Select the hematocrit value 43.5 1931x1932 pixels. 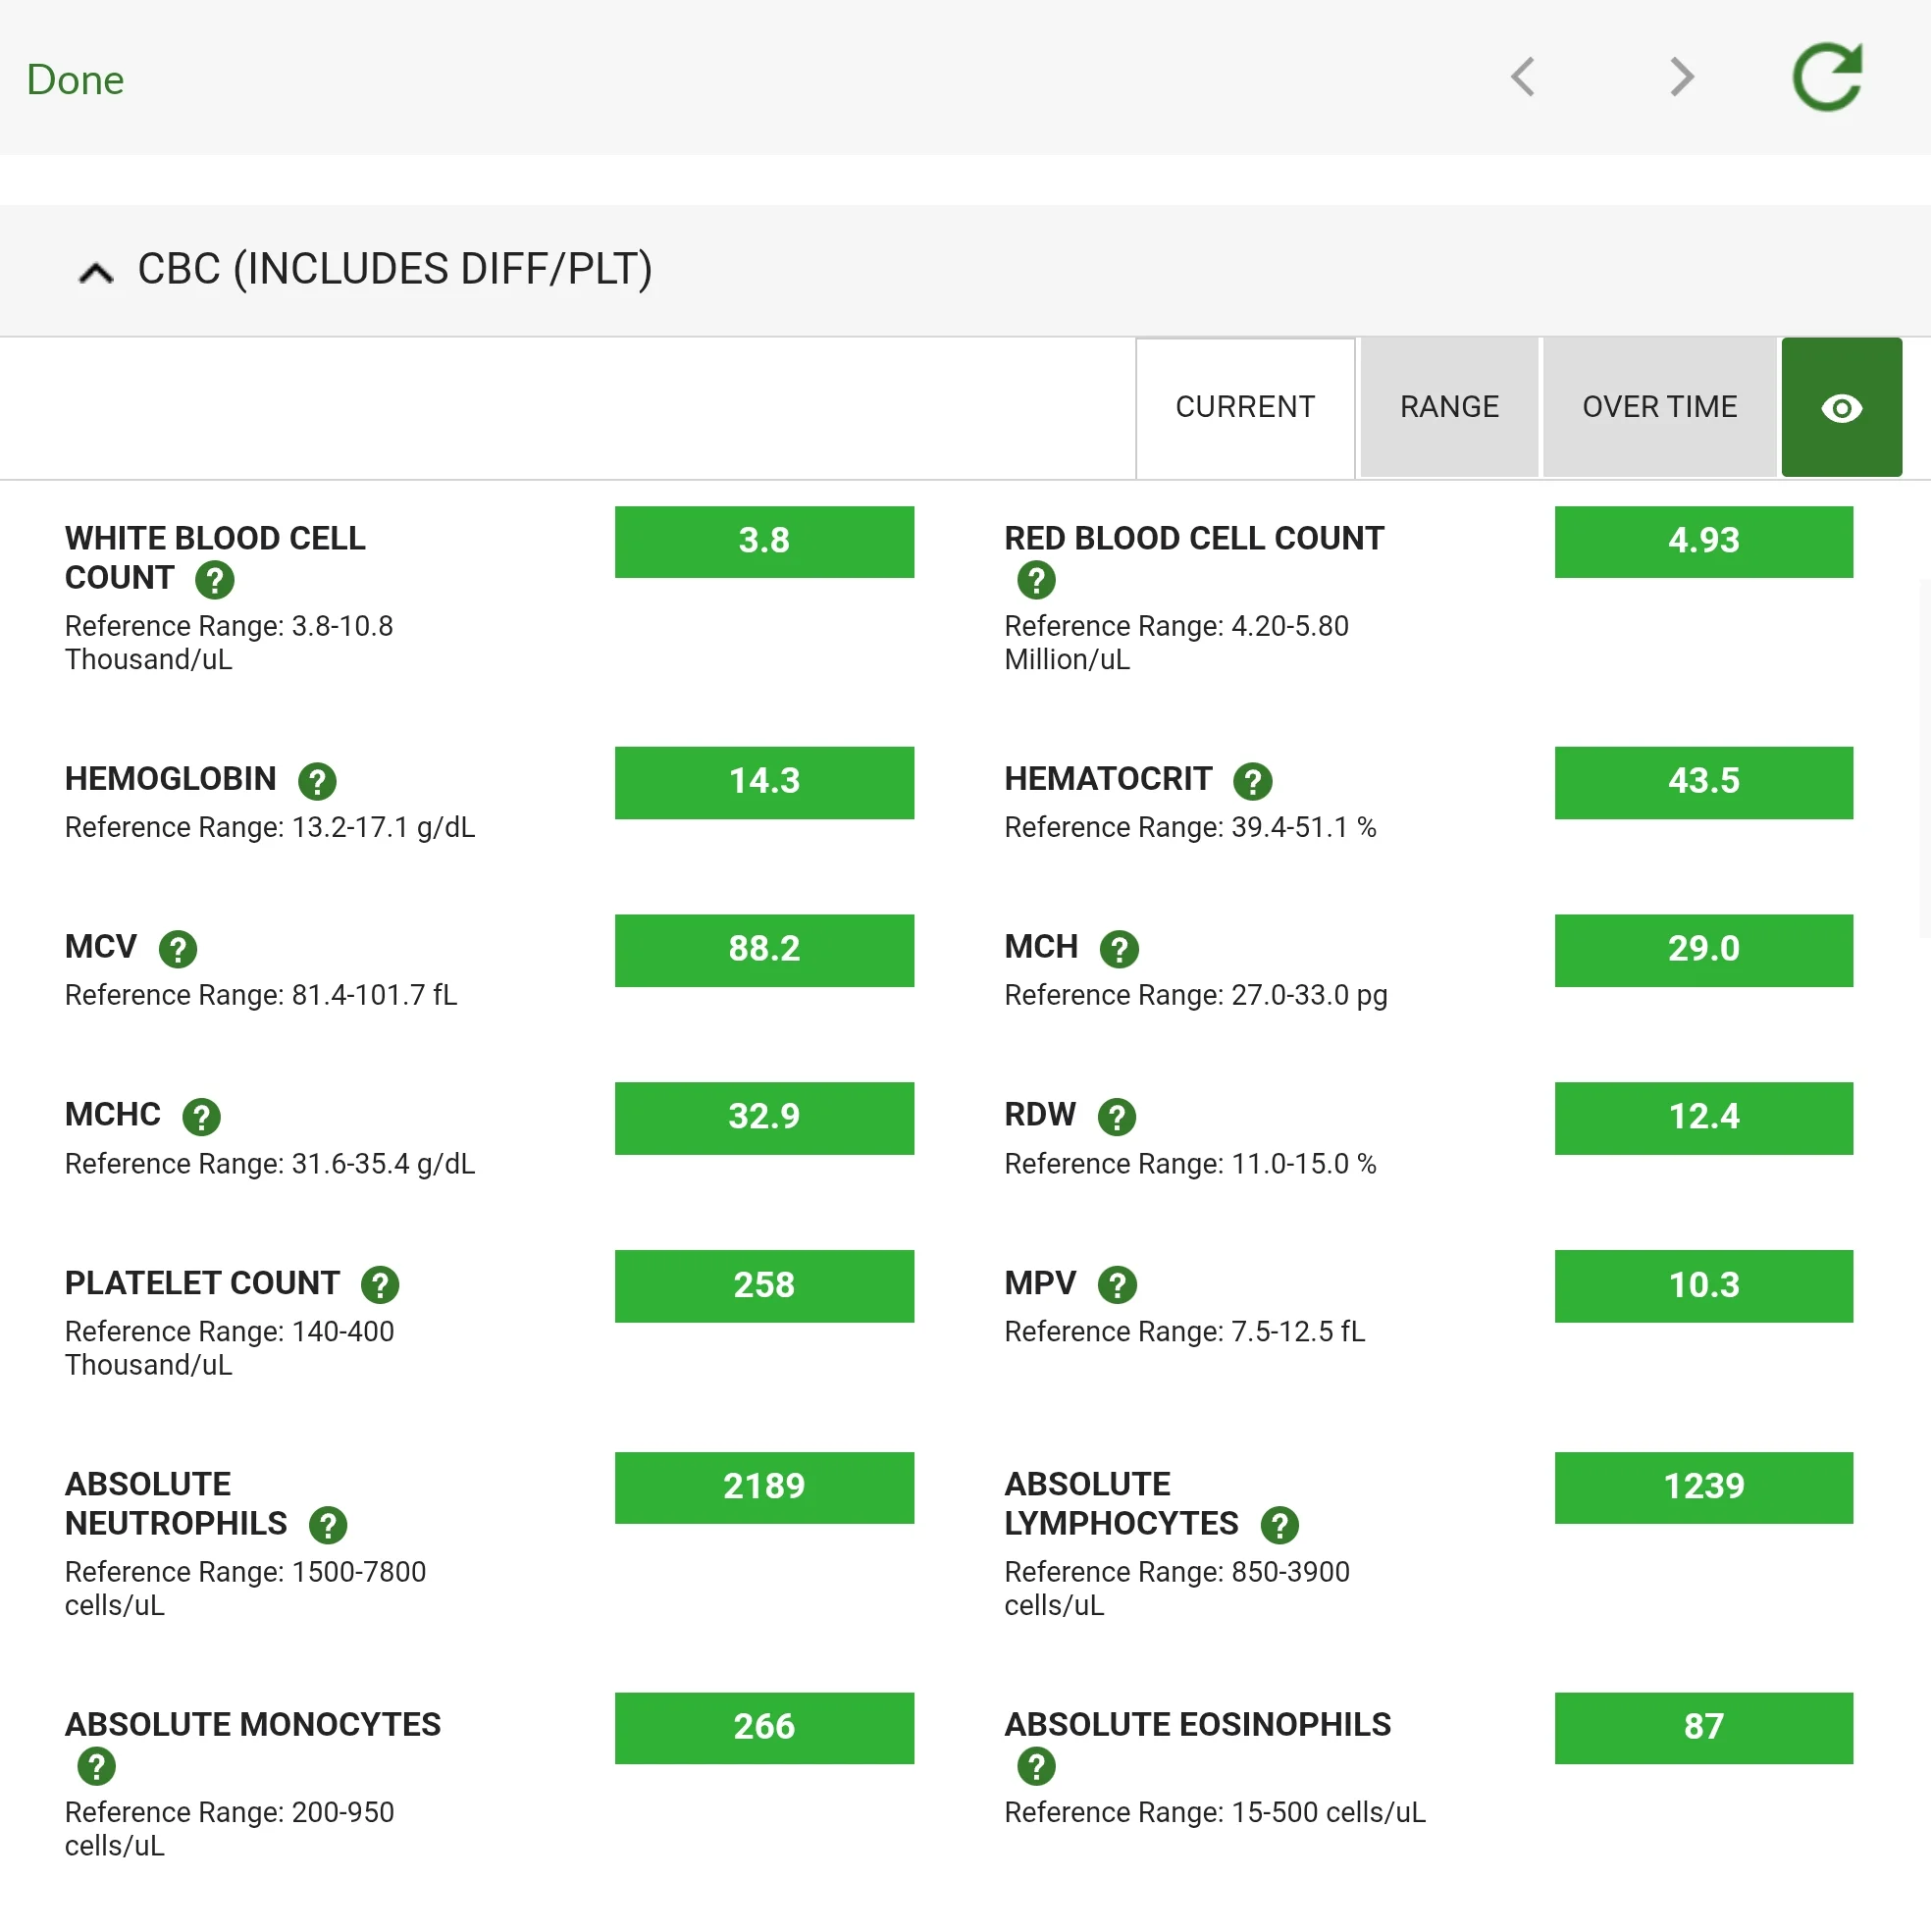tap(1703, 782)
